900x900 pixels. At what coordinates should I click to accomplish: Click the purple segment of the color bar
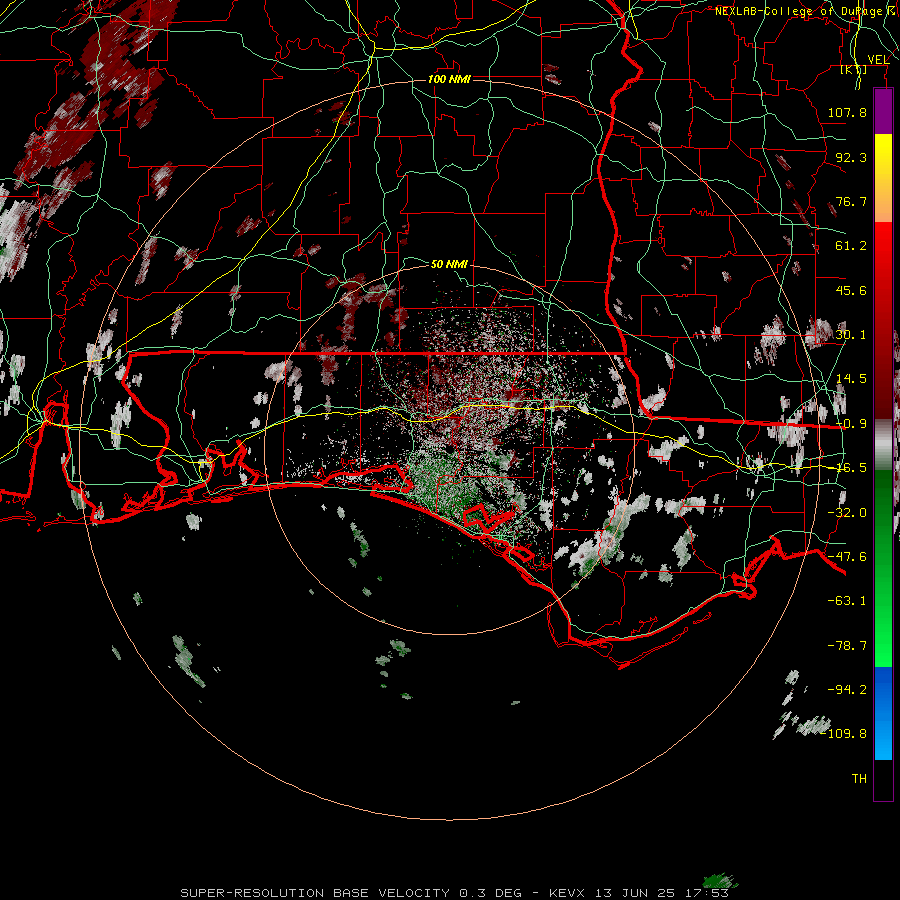[x=883, y=112]
